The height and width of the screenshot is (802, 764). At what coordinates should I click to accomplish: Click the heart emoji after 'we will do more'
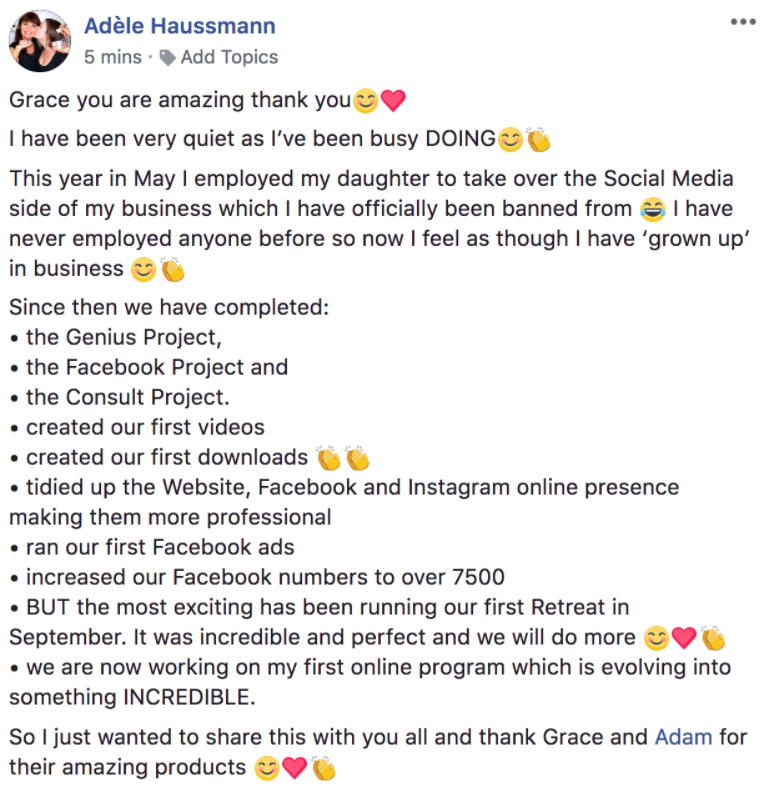[x=684, y=637]
